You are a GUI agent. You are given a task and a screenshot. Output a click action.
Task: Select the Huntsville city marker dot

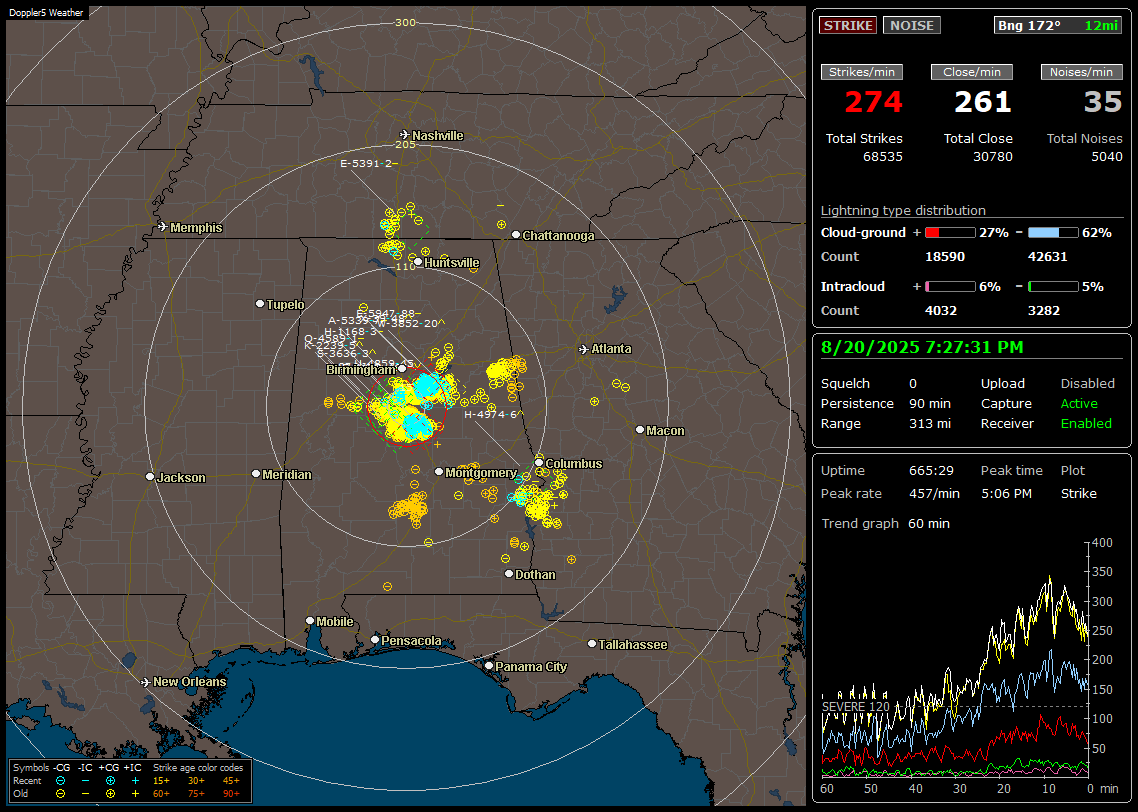[418, 262]
